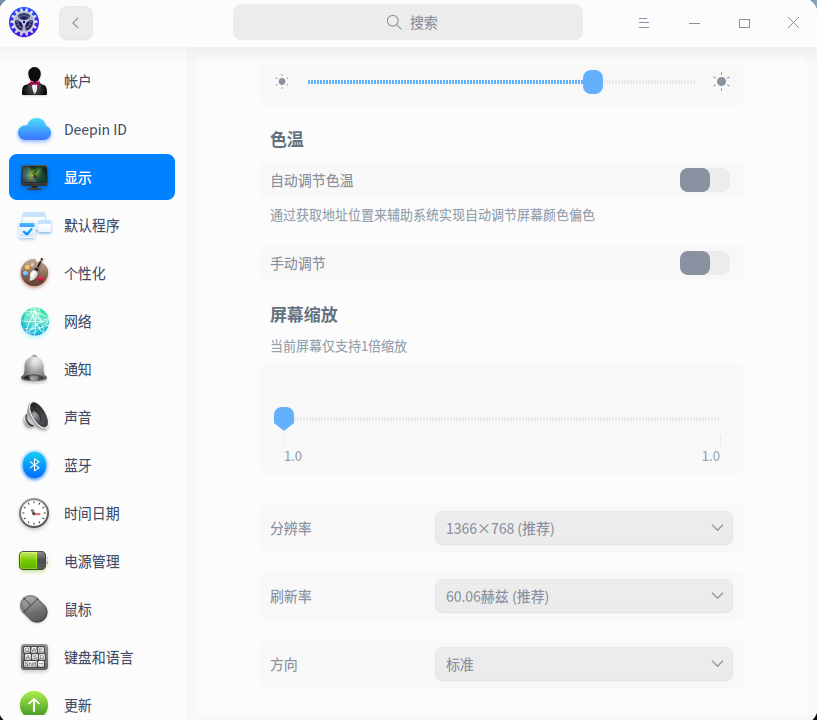This screenshot has height=720, width=817.
Task: Click the 默认程序 windows icon
Action: [34, 225]
